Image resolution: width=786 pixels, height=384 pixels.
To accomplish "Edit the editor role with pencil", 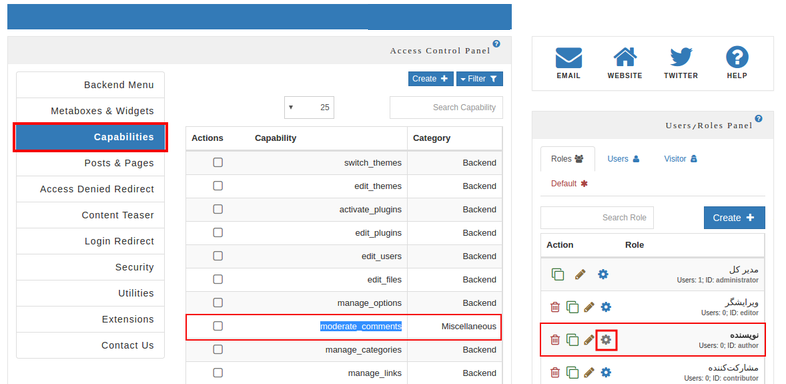I will click(x=589, y=307).
